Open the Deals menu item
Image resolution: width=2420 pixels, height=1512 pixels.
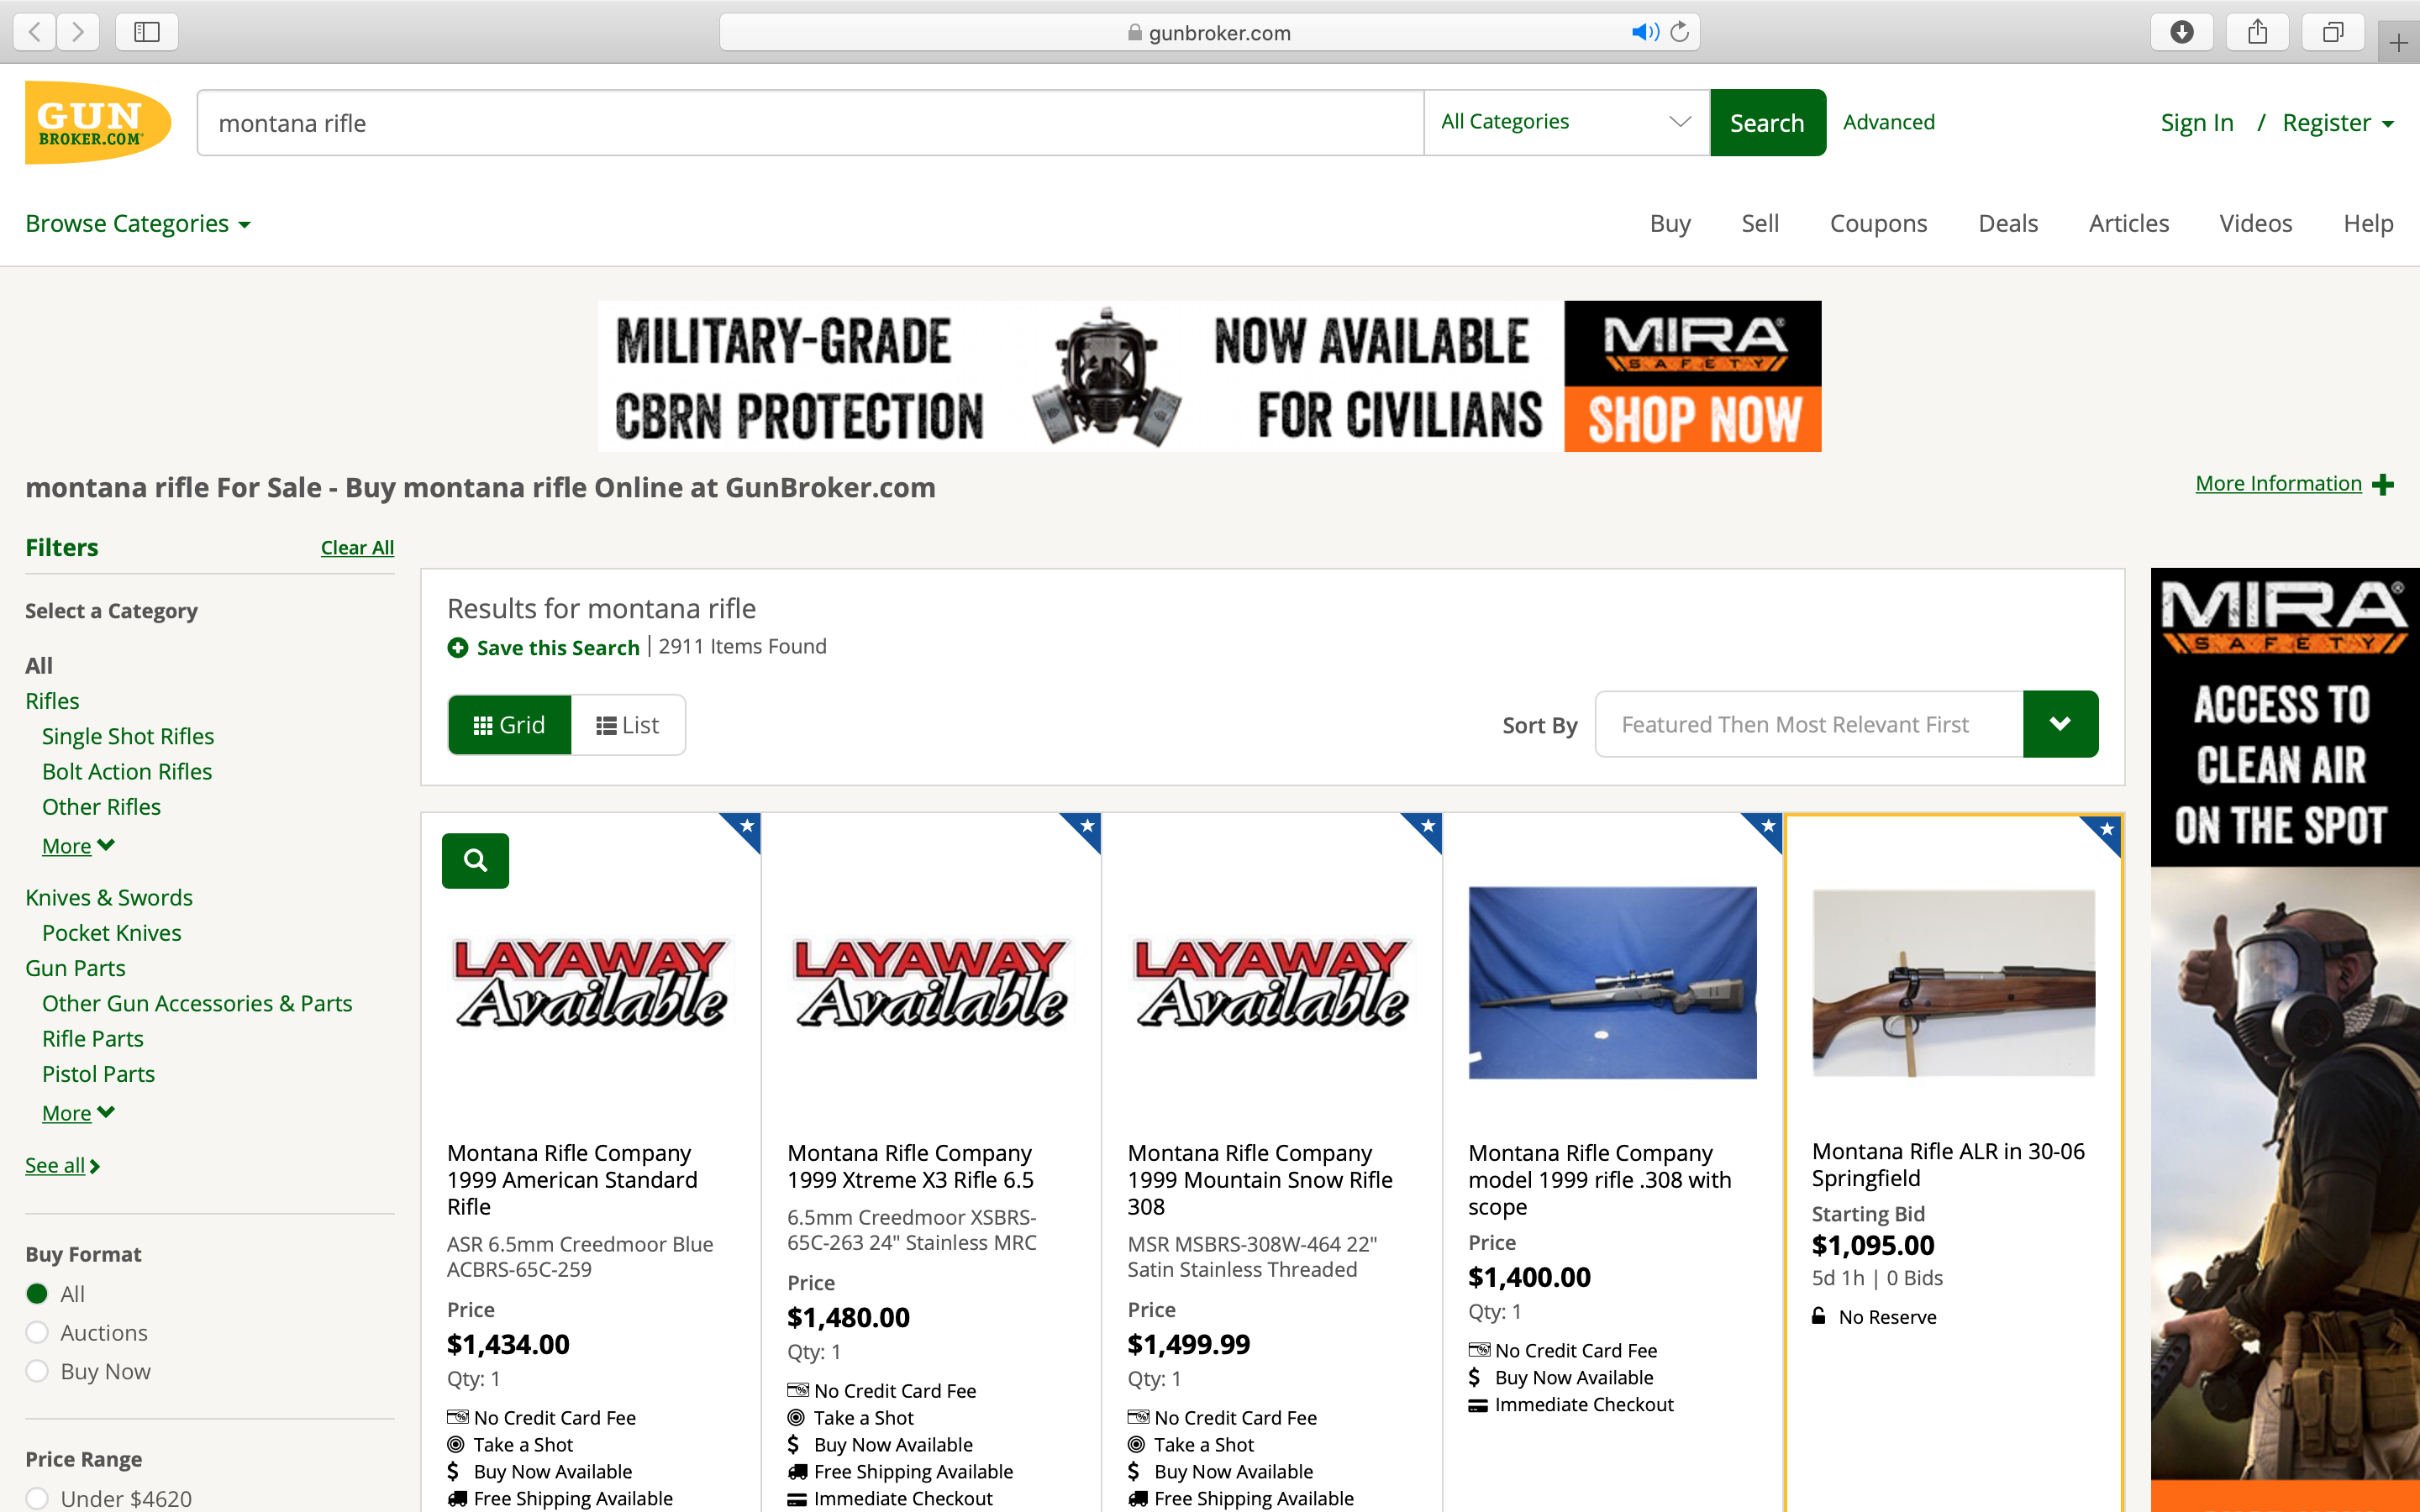[x=2008, y=223]
